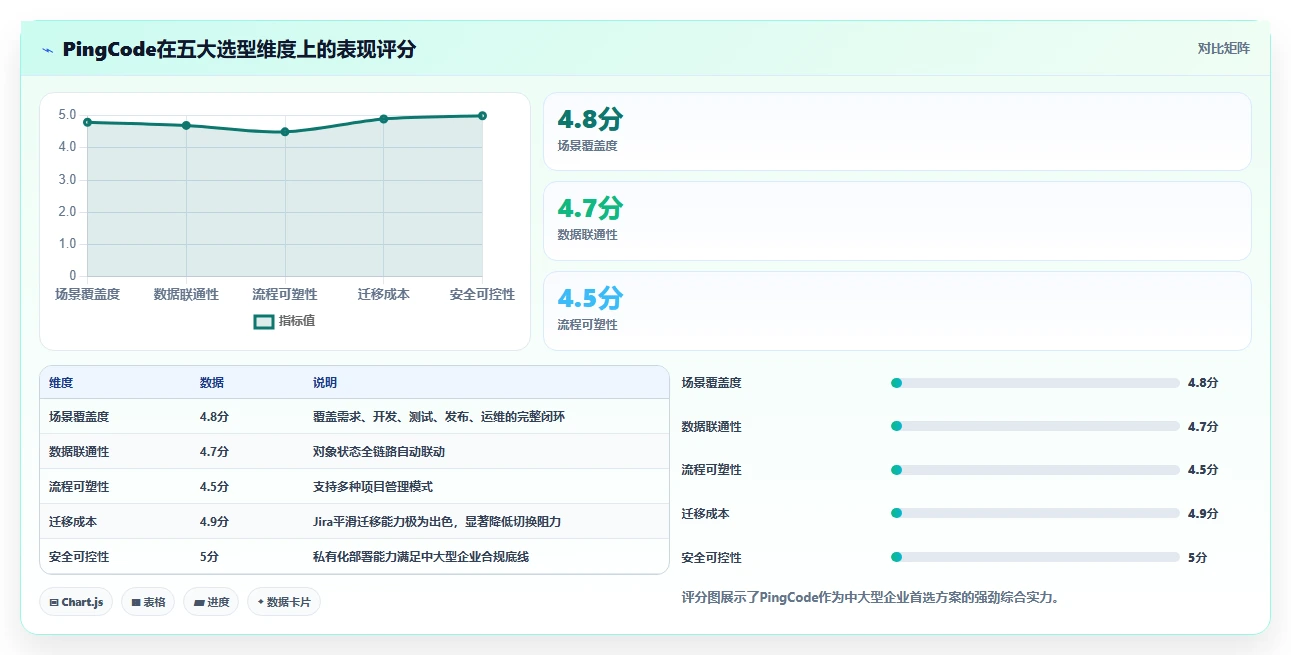Toggle the 指标值 legend swatch in the chart
The image size is (1291, 655).
click(x=264, y=321)
